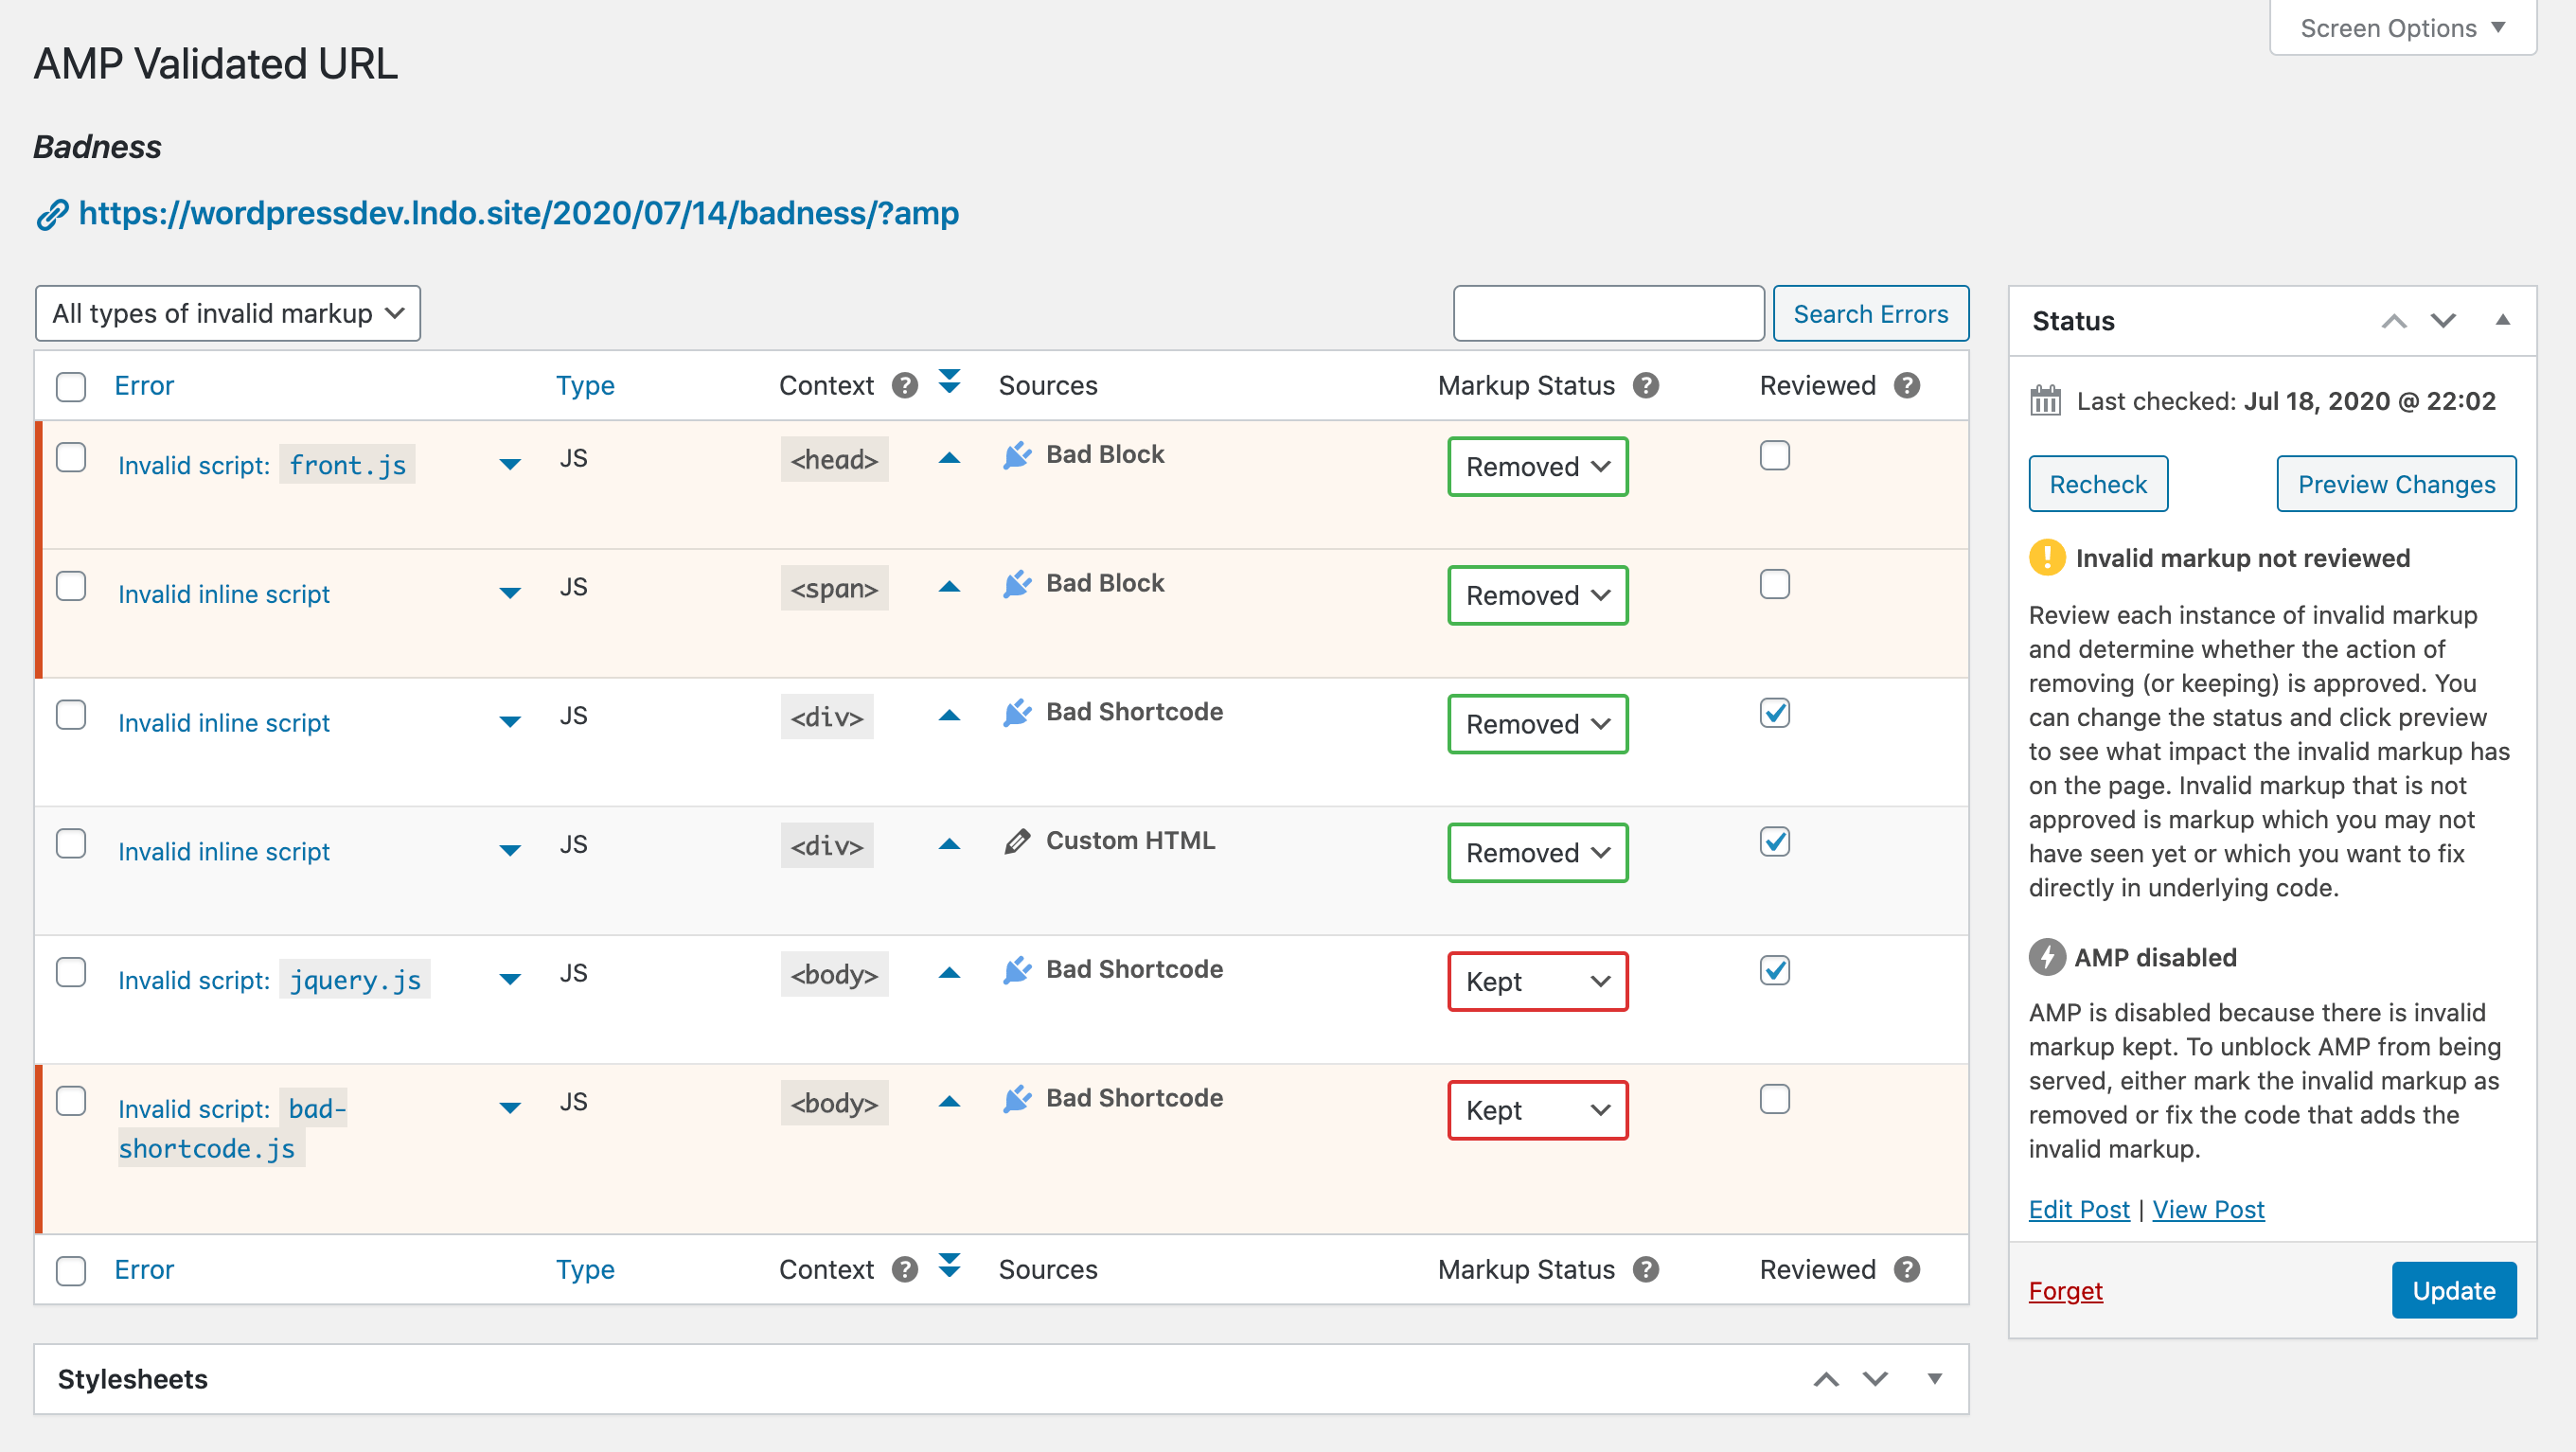Click the pencil icon next to Custom HTML
Screen dimensions: 2576x1452
pos(1016,841)
